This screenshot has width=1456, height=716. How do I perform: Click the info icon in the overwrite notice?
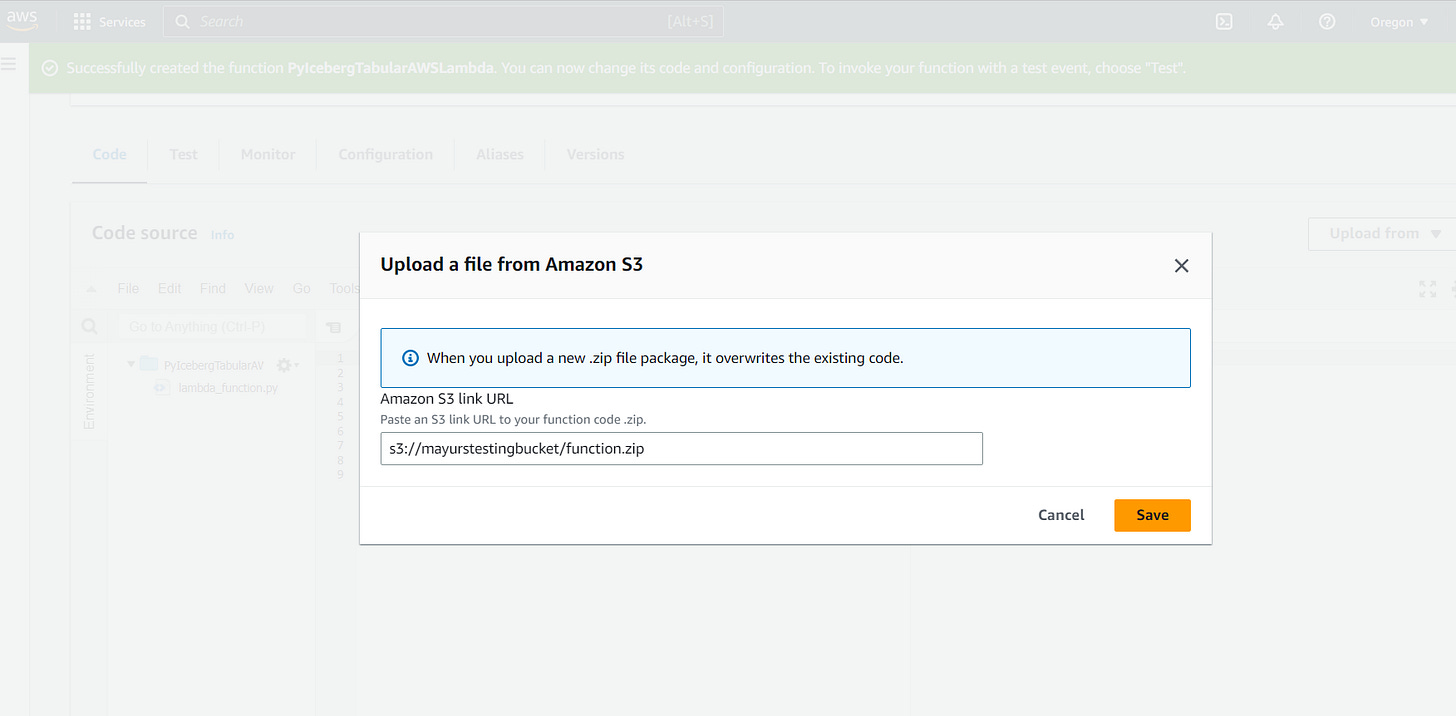pos(410,358)
